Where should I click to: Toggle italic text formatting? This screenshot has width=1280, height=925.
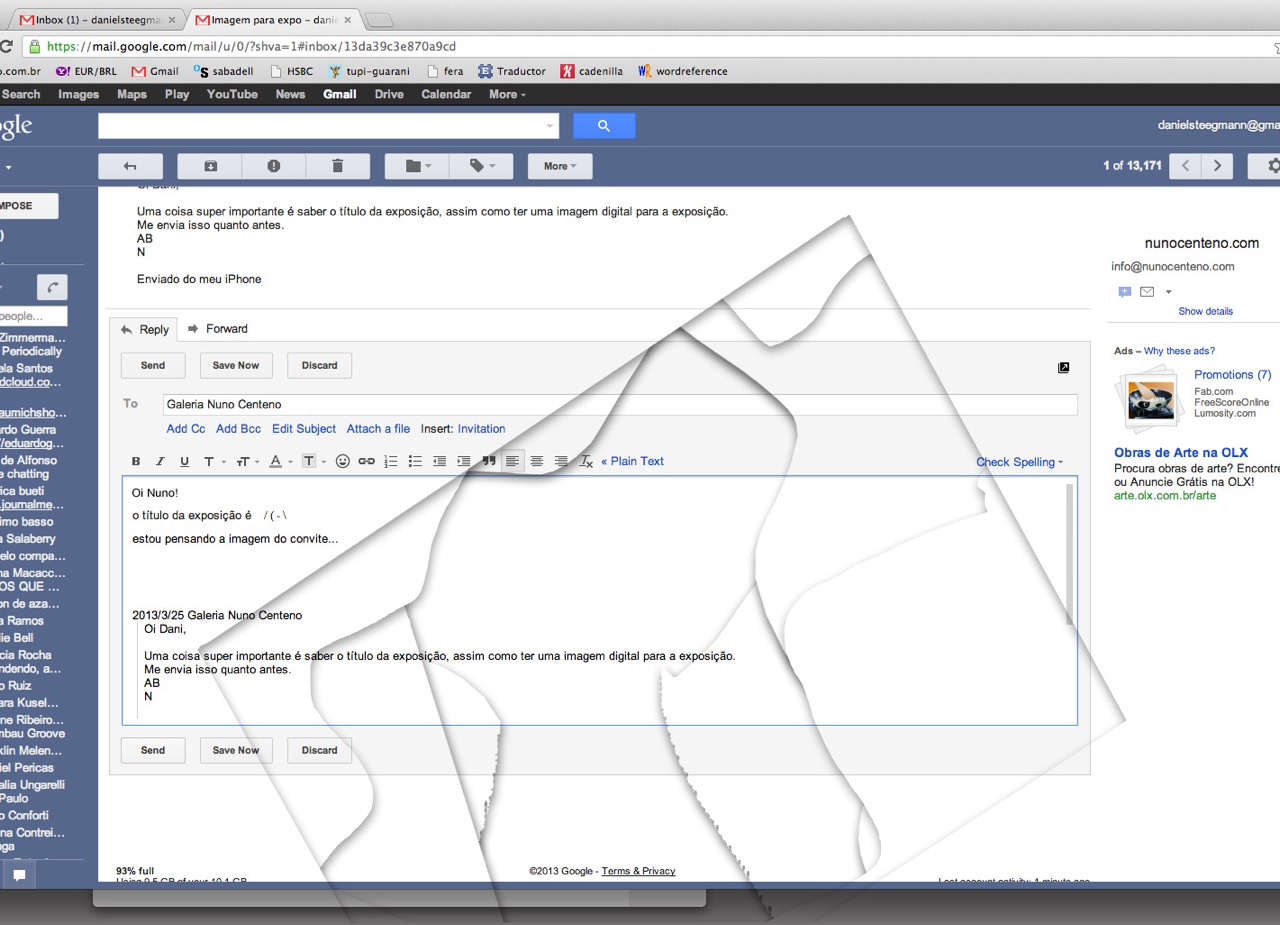pos(160,461)
